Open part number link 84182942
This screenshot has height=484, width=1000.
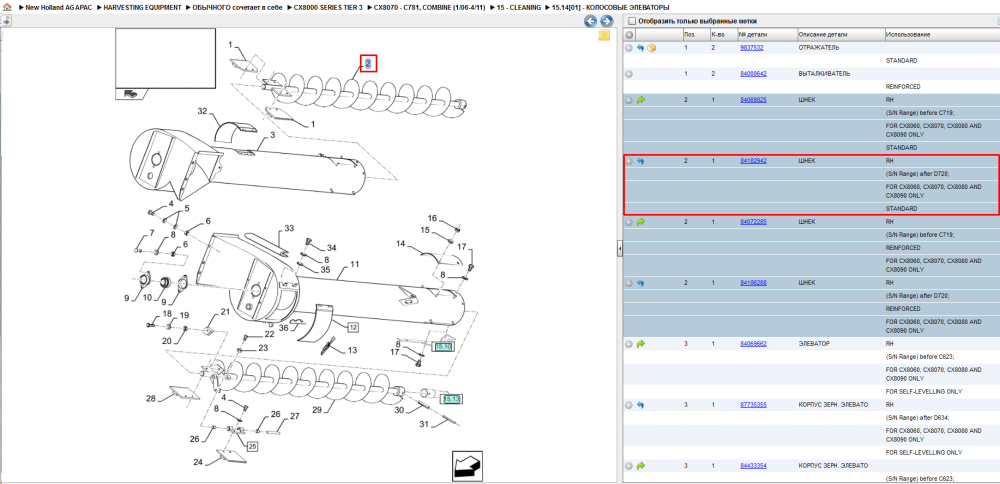tap(753, 161)
